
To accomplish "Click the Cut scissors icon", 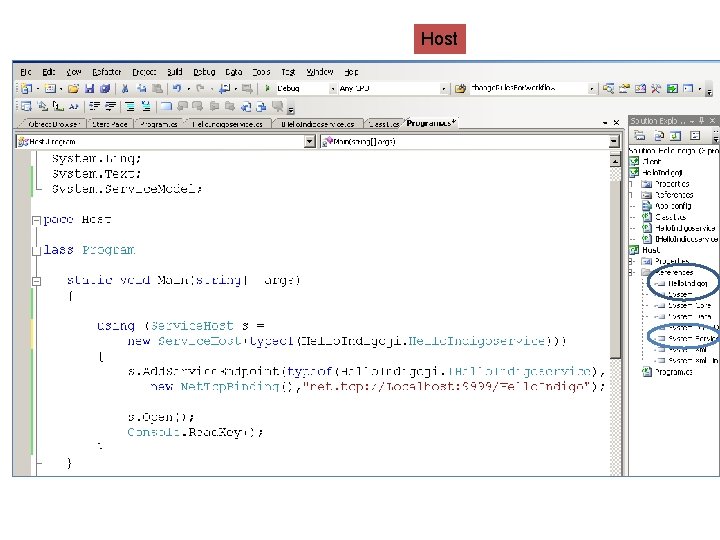I will coord(125,88).
